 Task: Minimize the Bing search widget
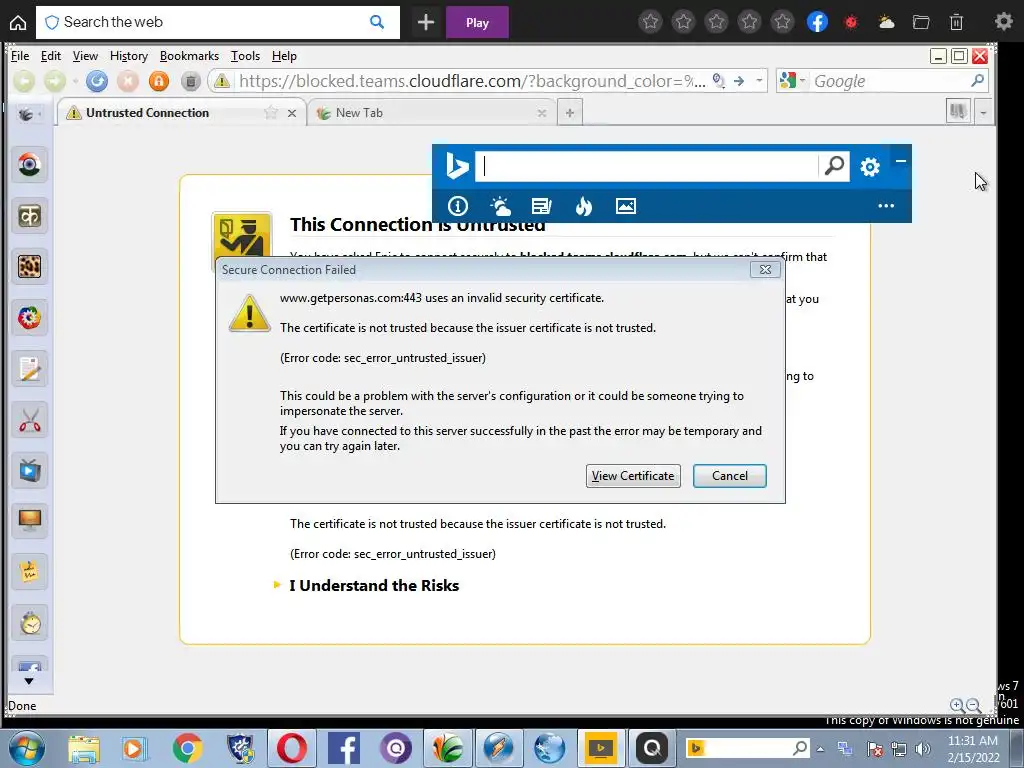coord(901,161)
